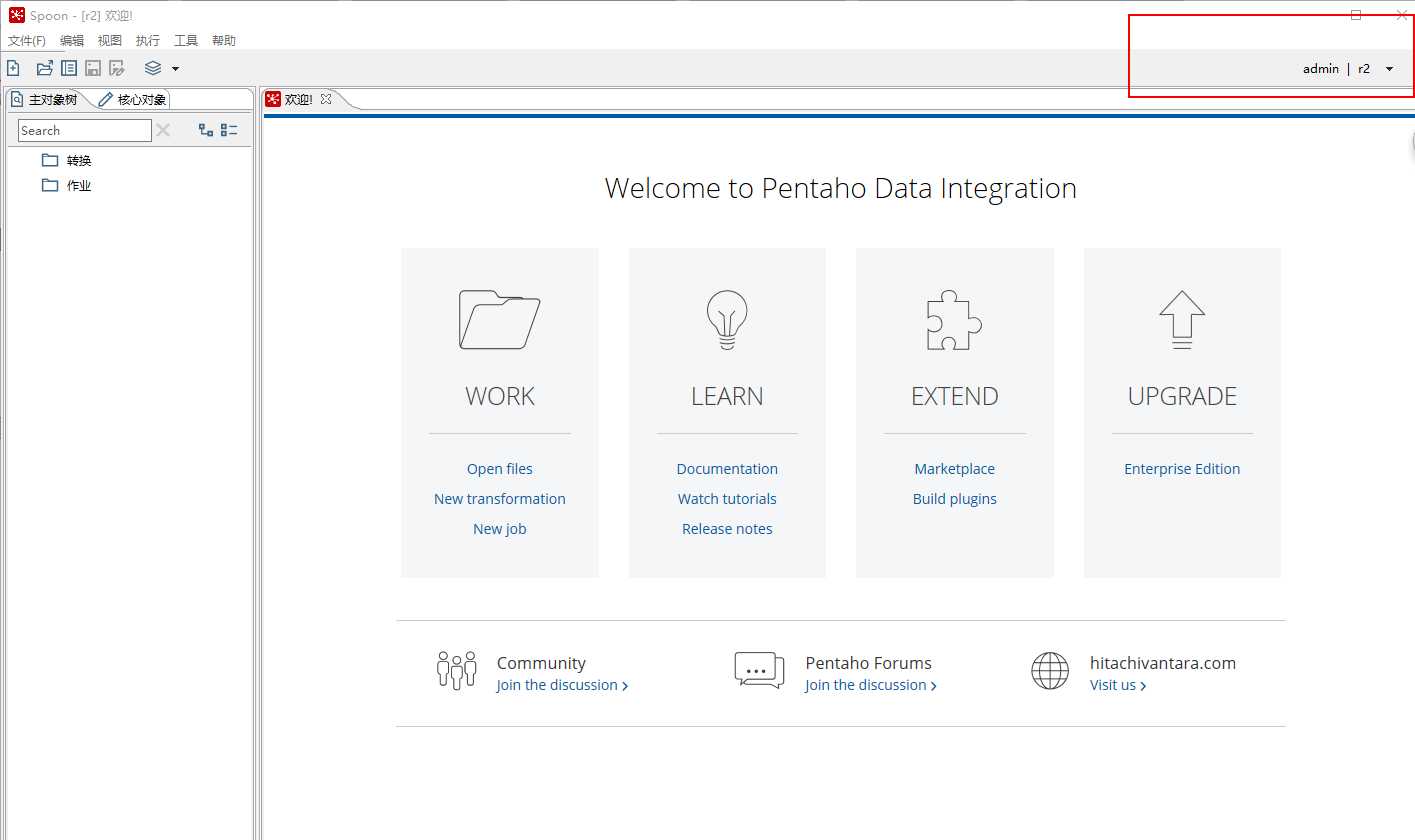Close the 欢迎! tab

(326, 99)
